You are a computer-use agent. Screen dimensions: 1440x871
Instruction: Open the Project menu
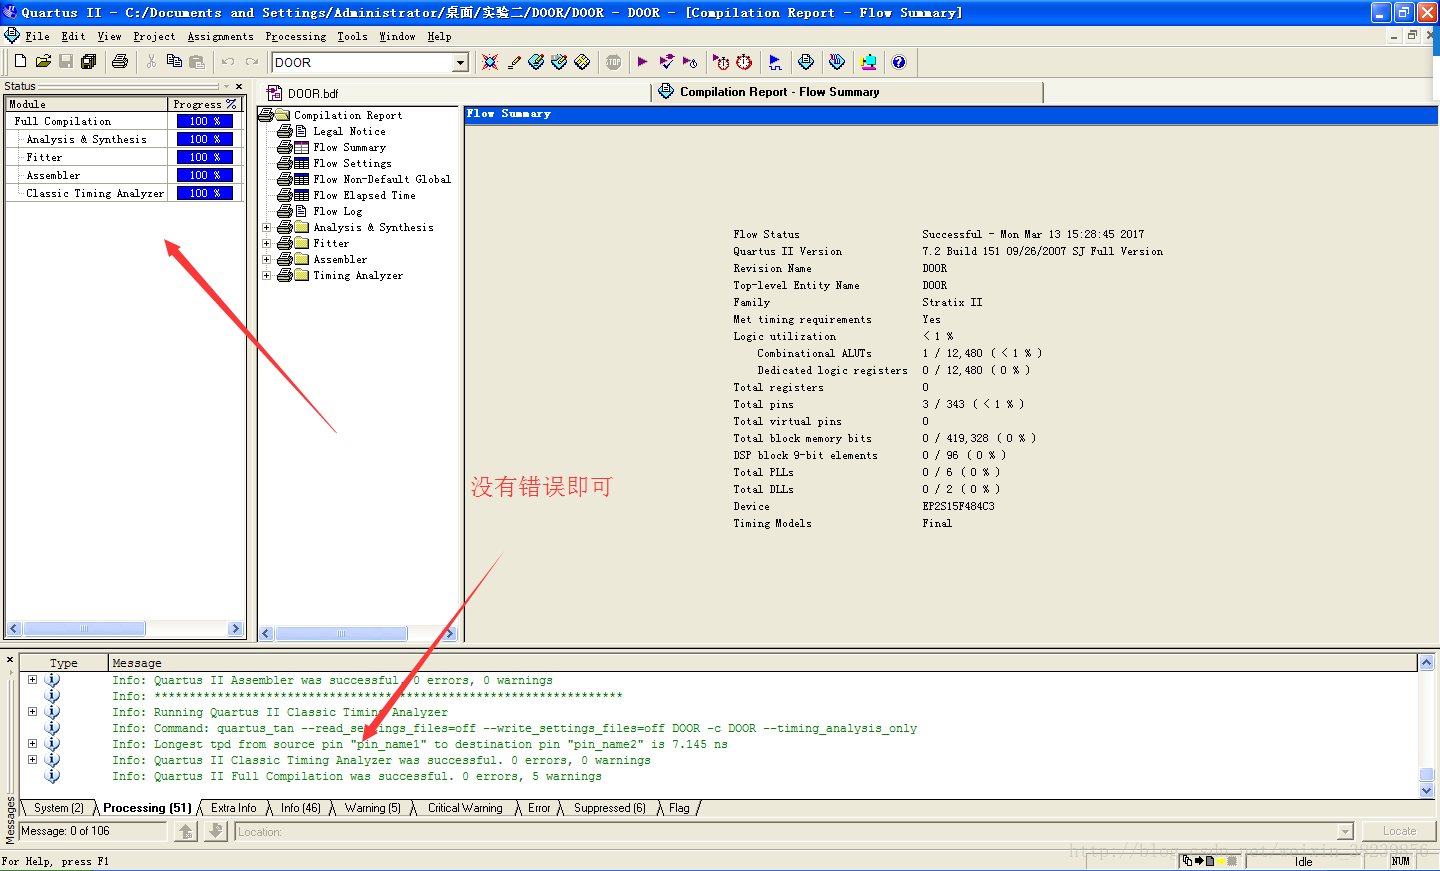[154, 36]
